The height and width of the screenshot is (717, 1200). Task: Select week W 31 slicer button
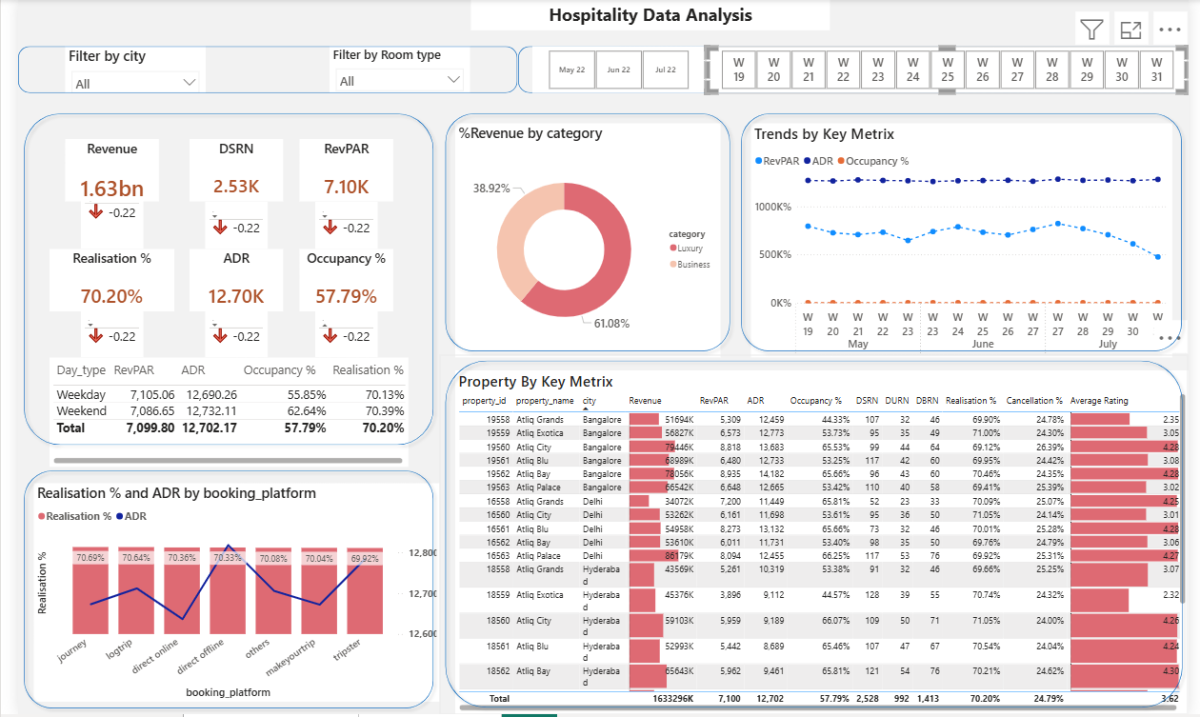click(x=1156, y=69)
